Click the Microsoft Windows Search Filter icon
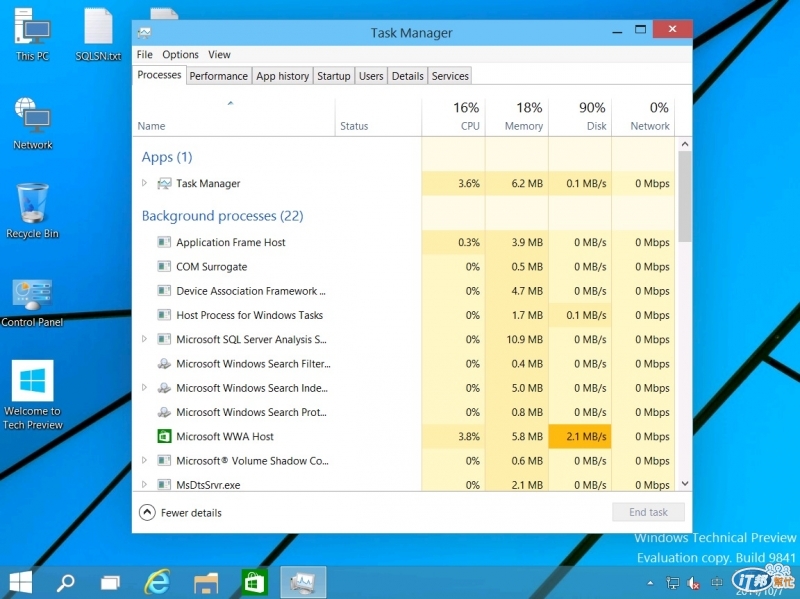Screen dimensions: 800x599 point(164,364)
